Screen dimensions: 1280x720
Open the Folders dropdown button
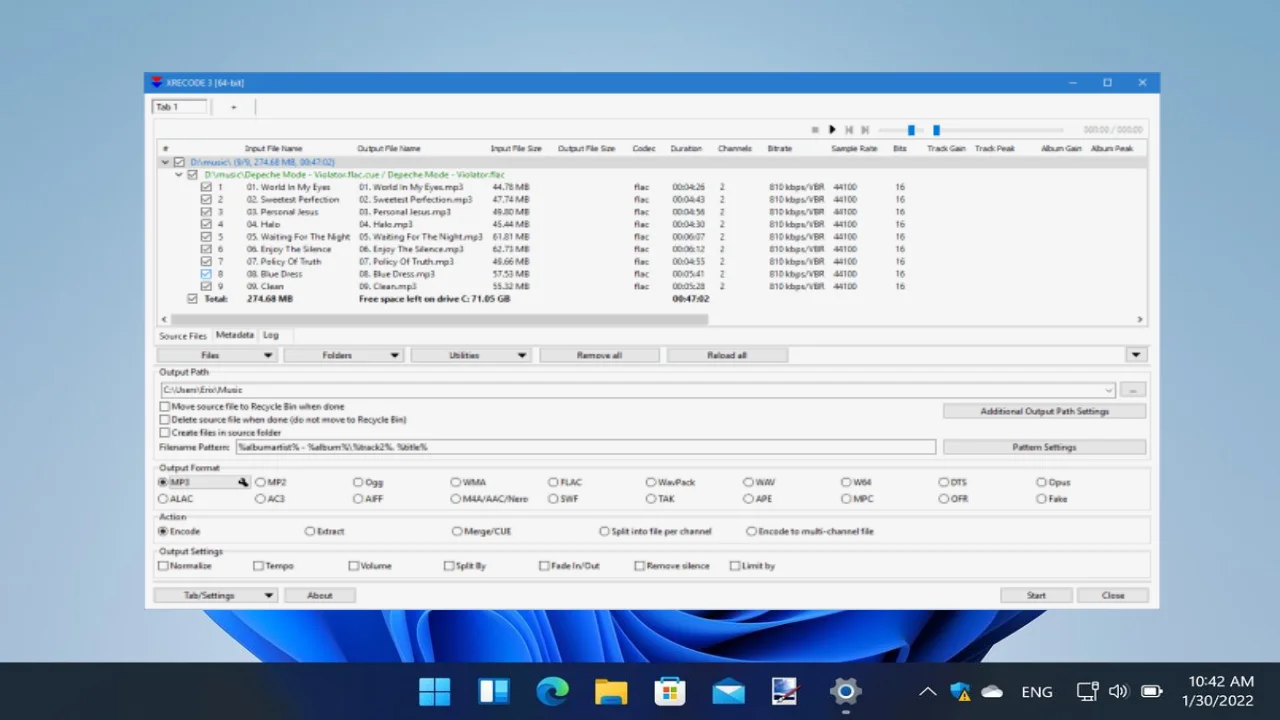344,355
